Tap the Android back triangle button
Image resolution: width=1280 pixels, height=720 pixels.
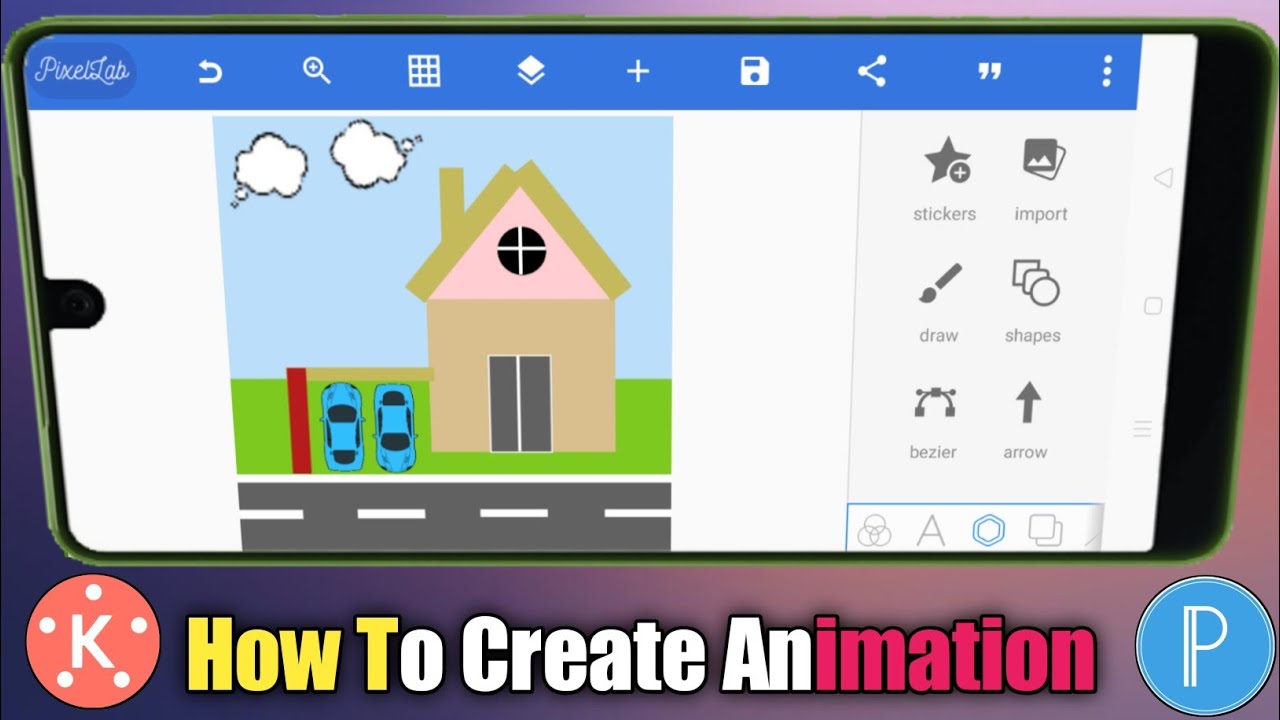pyautogui.click(x=1162, y=178)
